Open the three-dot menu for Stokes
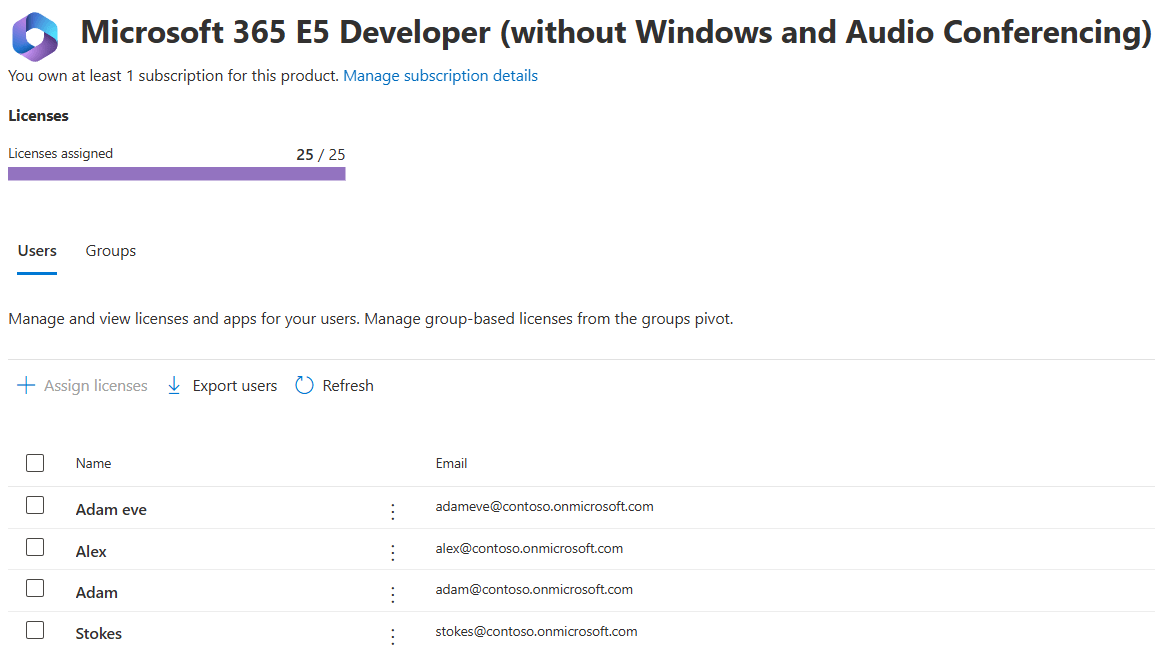This screenshot has width=1155, height=650. point(393,632)
